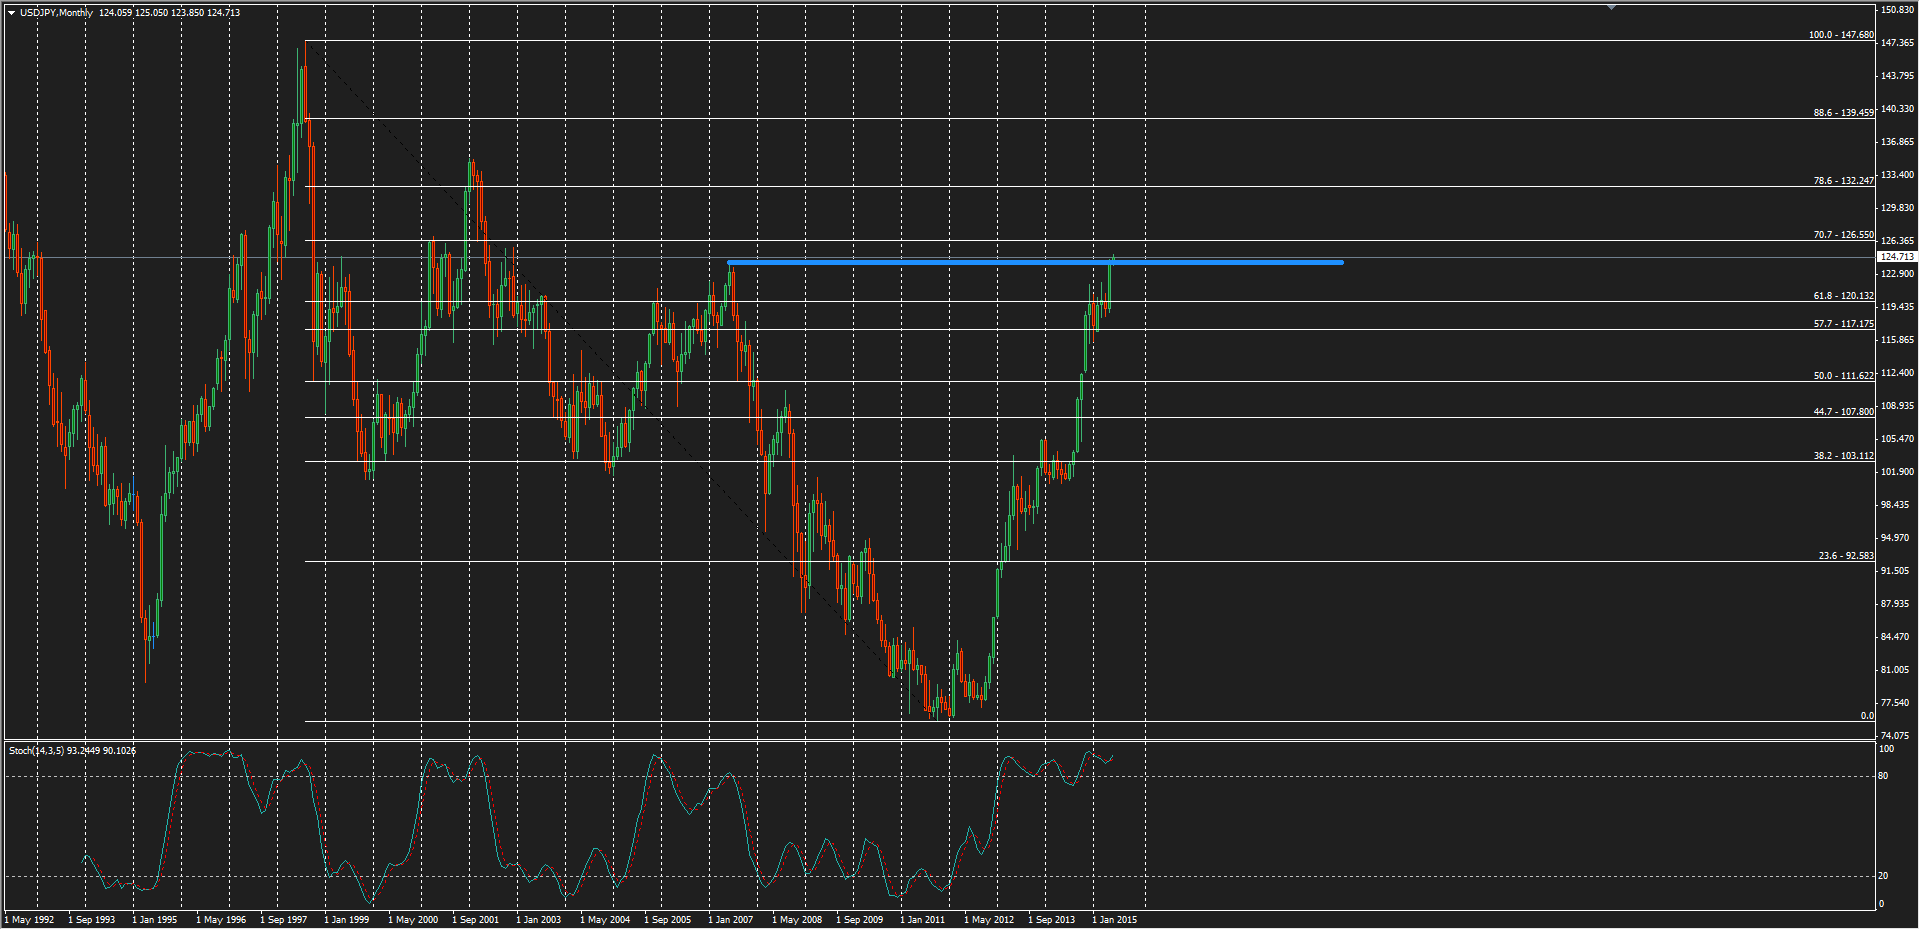Click the 80 level on Stochastic scale
The image size is (1920, 930).
(1884, 776)
